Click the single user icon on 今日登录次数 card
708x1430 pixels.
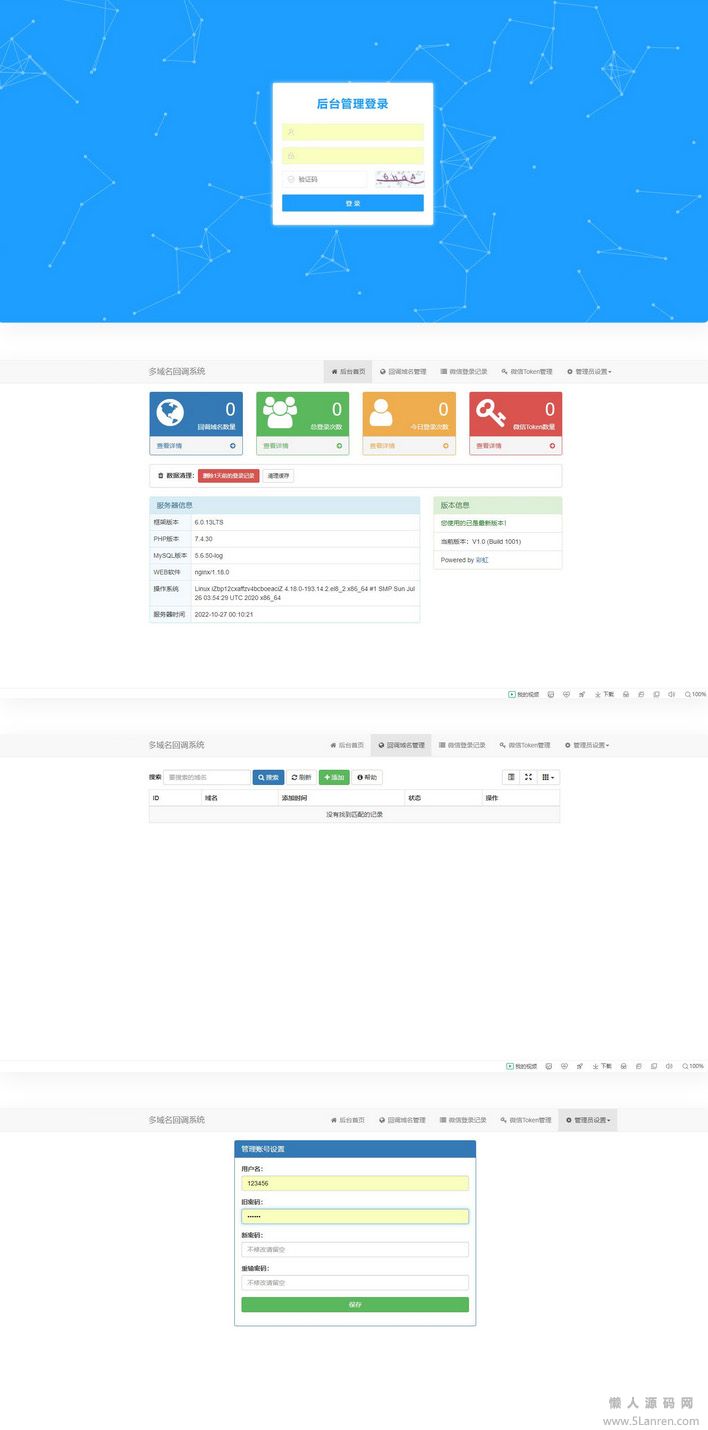[381, 413]
